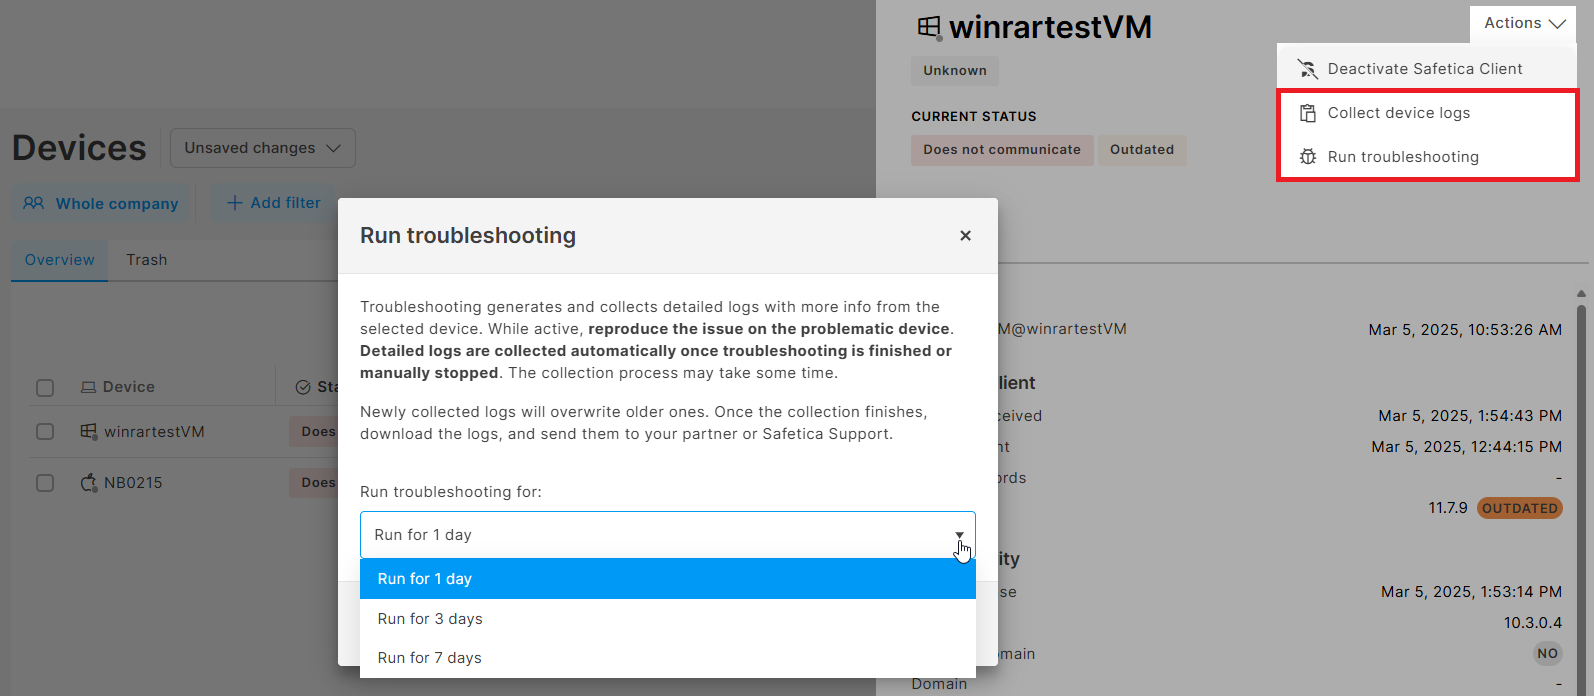
Task: Select Collect device logs menu item
Action: [x=1427, y=113]
